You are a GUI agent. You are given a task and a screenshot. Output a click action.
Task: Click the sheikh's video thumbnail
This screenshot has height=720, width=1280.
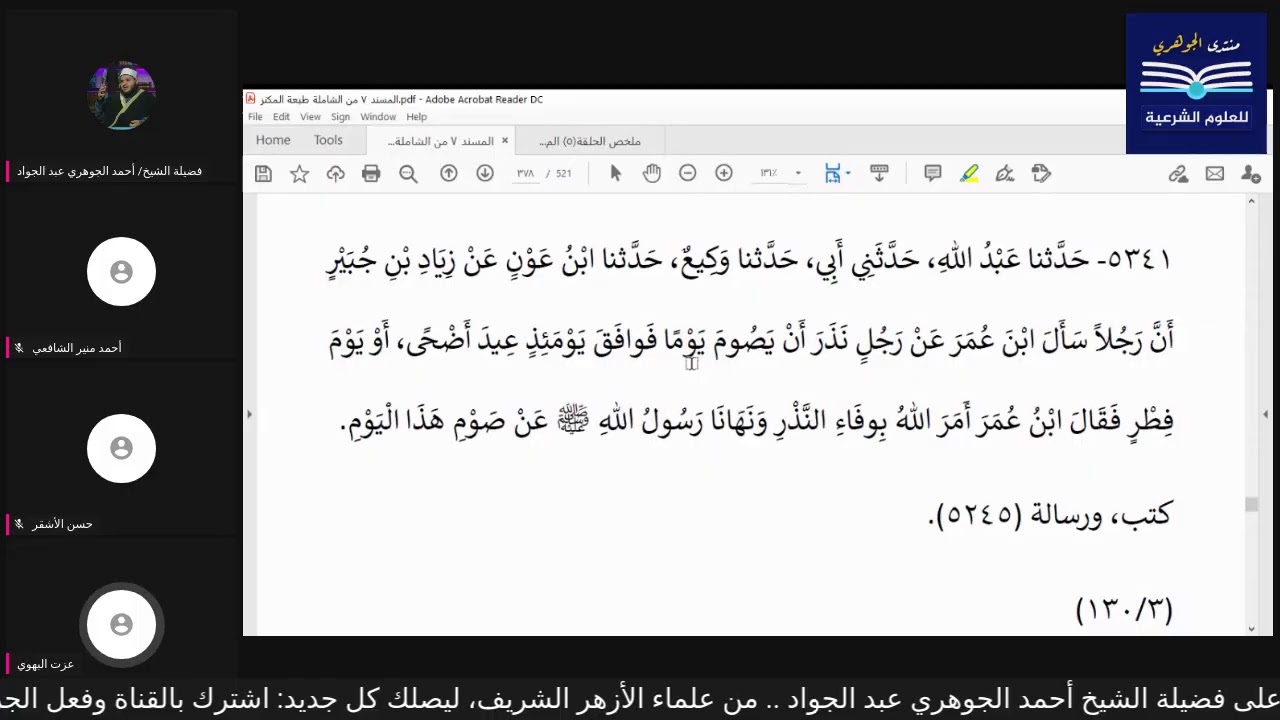tap(121, 96)
